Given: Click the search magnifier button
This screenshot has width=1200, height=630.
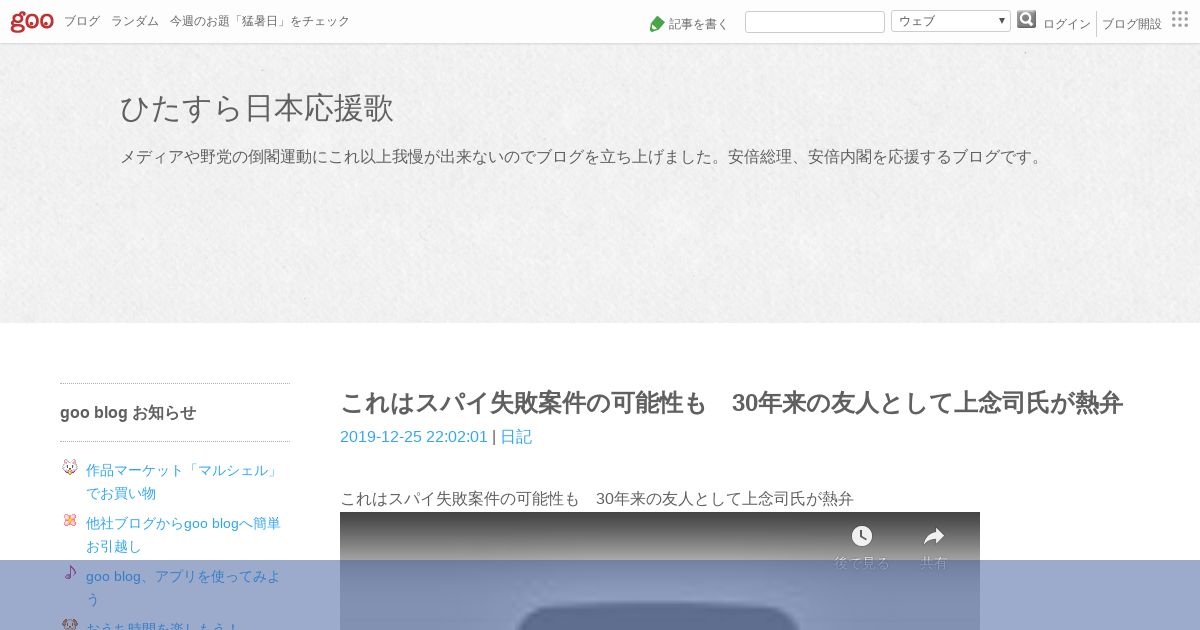Looking at the screenshot, I should click(1026, 20).
